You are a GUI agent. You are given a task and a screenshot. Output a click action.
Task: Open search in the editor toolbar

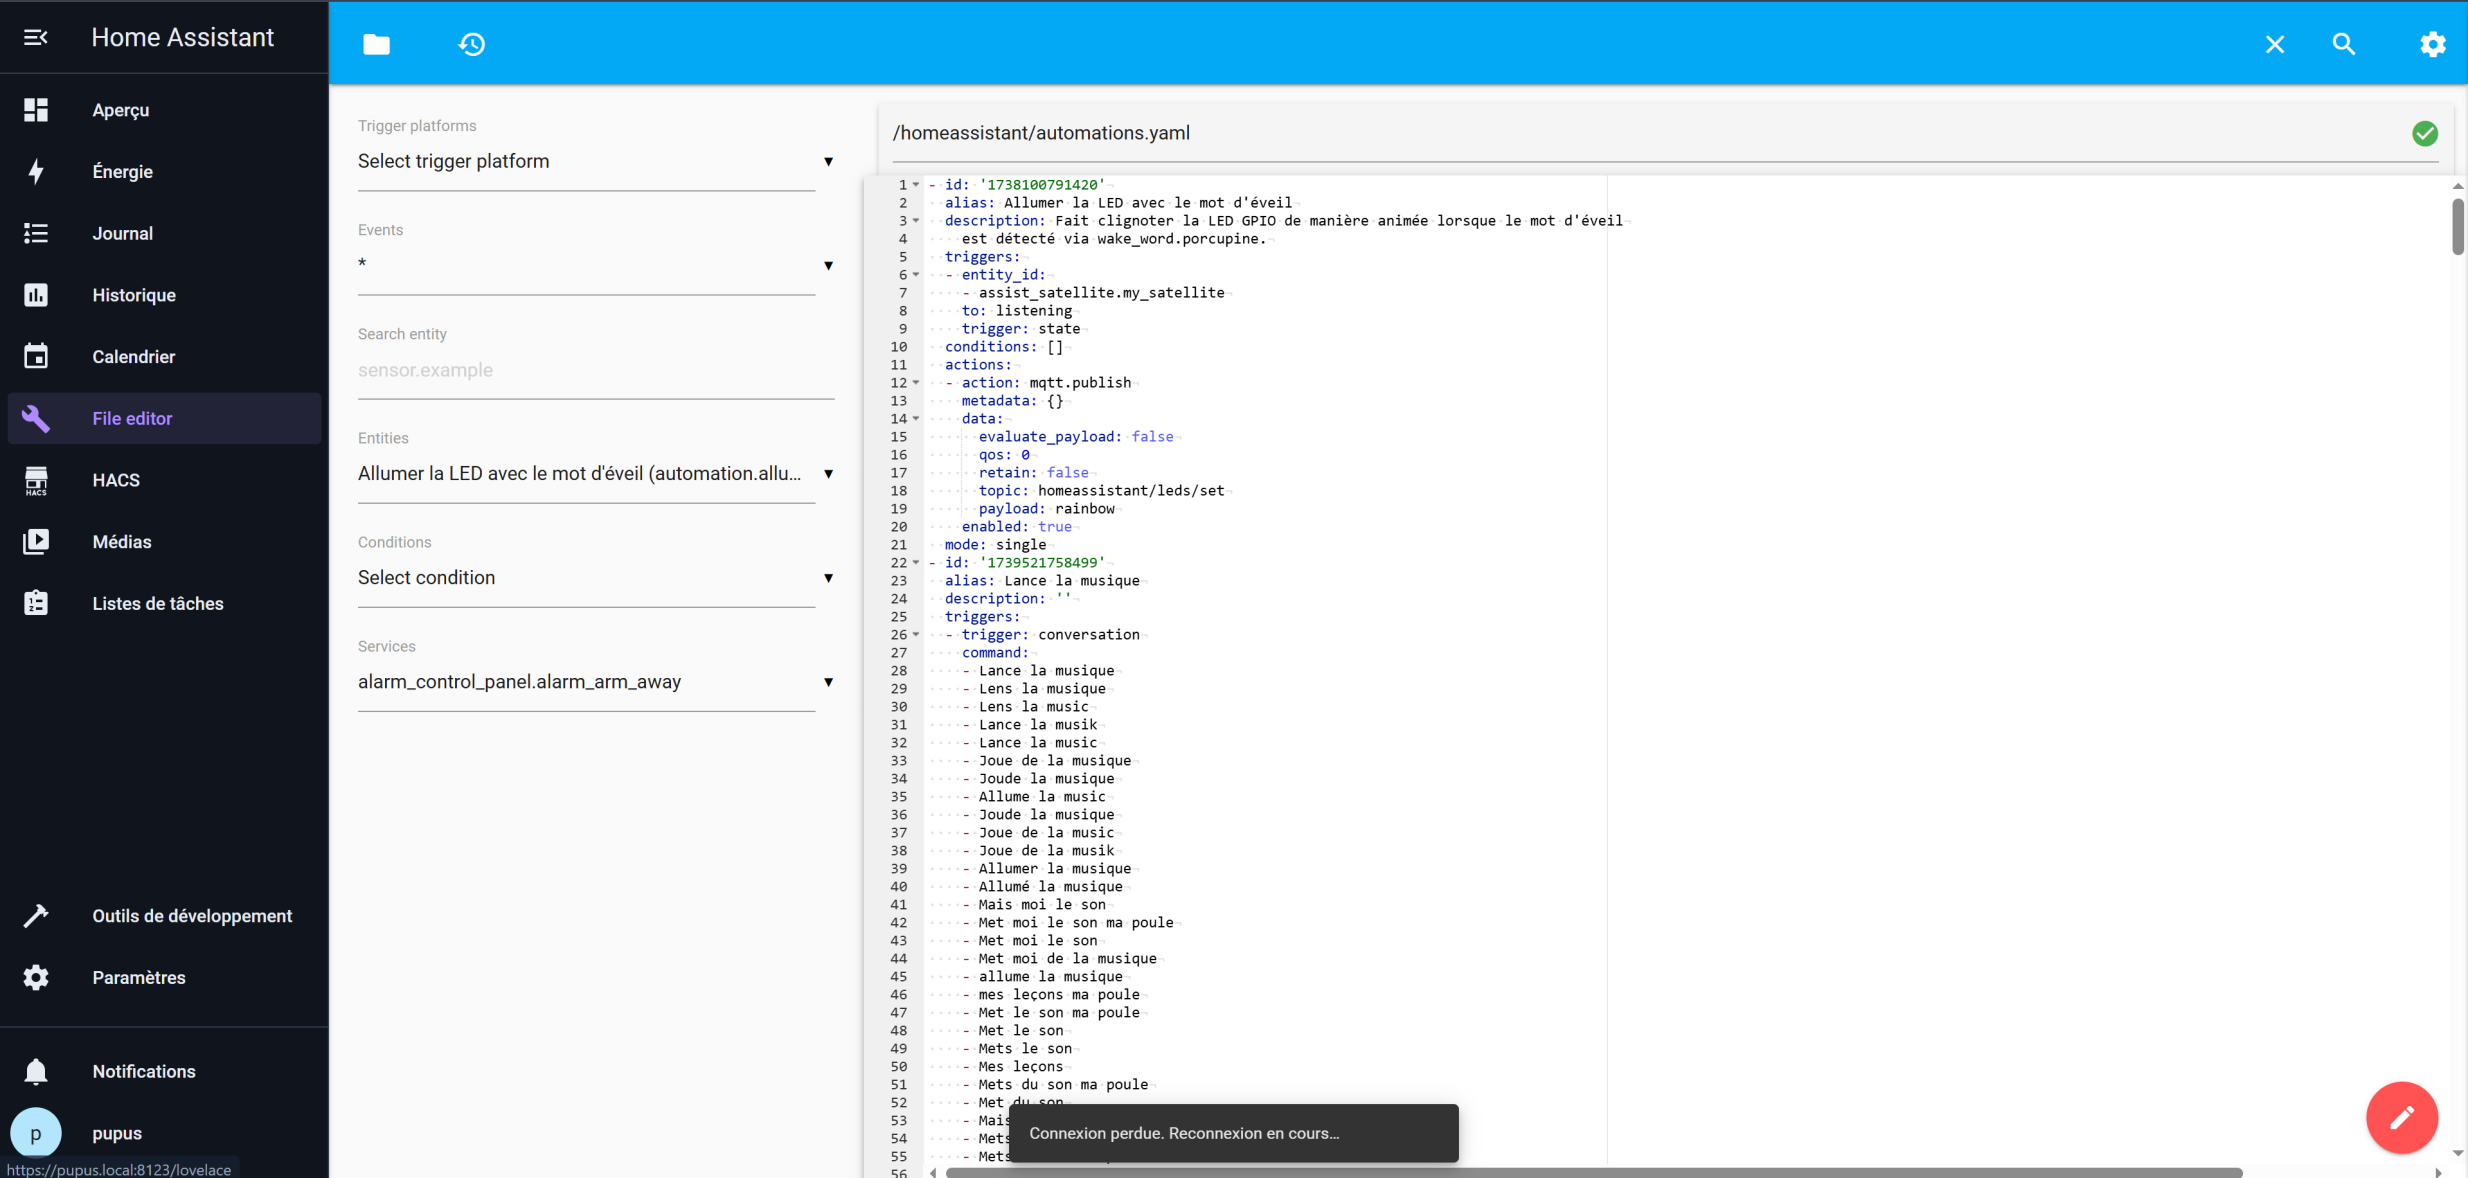pyautogui.click(x=2344, y=44)
